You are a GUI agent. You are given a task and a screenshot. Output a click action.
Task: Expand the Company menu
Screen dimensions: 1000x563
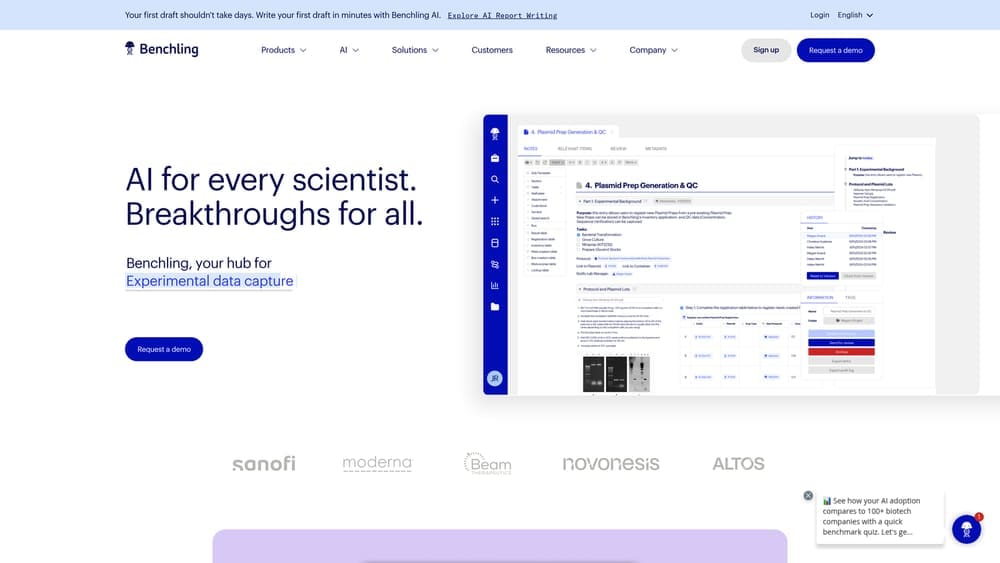coord(653,50)
